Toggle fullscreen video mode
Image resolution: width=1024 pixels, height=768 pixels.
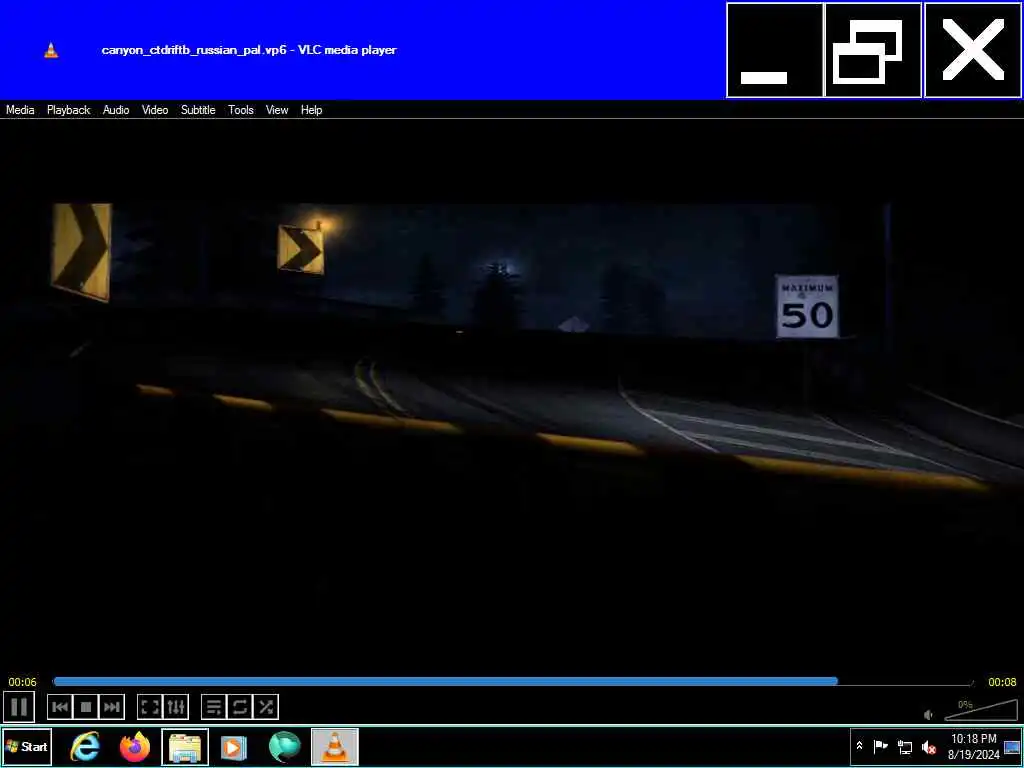coord(150,707)
